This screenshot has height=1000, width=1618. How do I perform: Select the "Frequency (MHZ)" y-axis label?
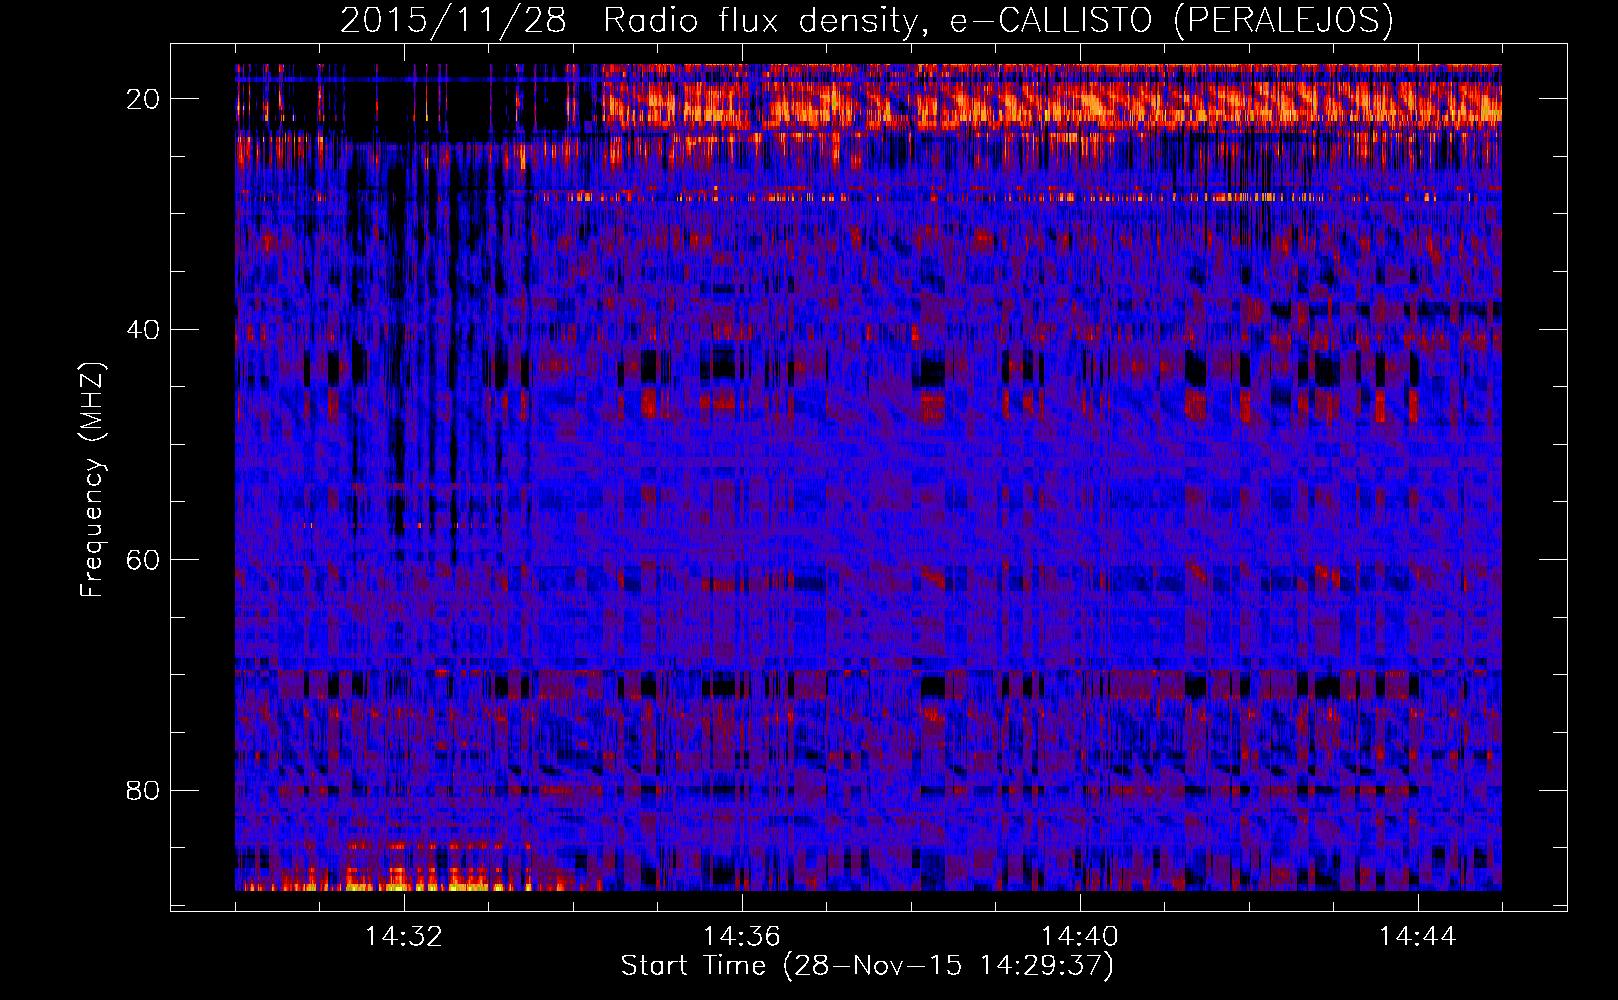(x=92, y=480)
